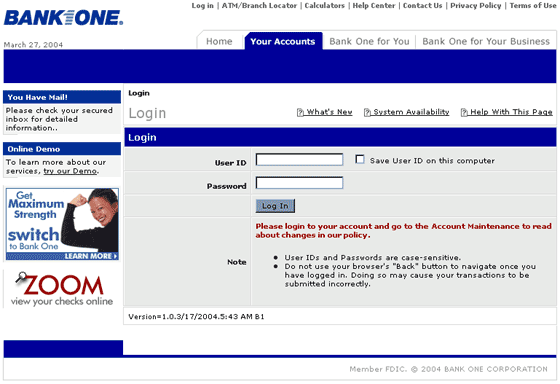Screen dimensions: 560x384
Task: Open the ZOOM view your checks online banner
Action: pos(62,289)
